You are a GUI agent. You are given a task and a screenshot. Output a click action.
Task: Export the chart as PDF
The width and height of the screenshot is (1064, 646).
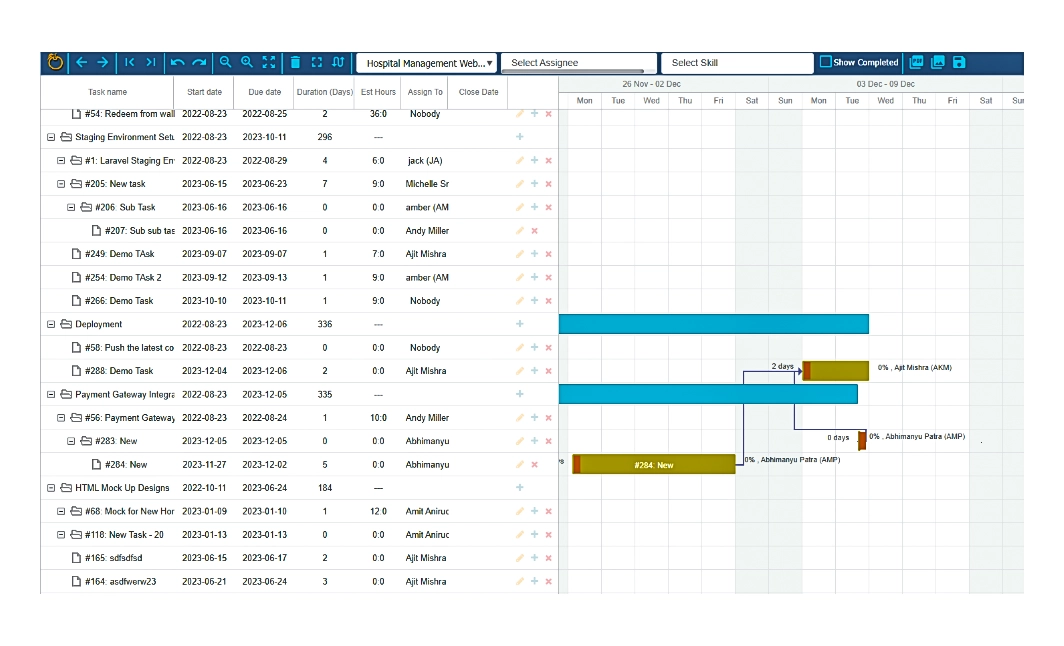916,62
